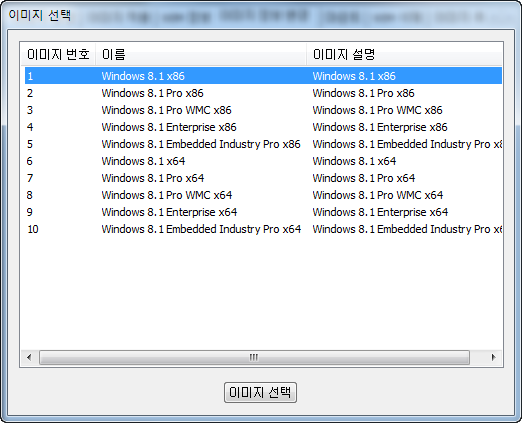Click the horizontal scrollbar left arrow

[x=29, y=358]
